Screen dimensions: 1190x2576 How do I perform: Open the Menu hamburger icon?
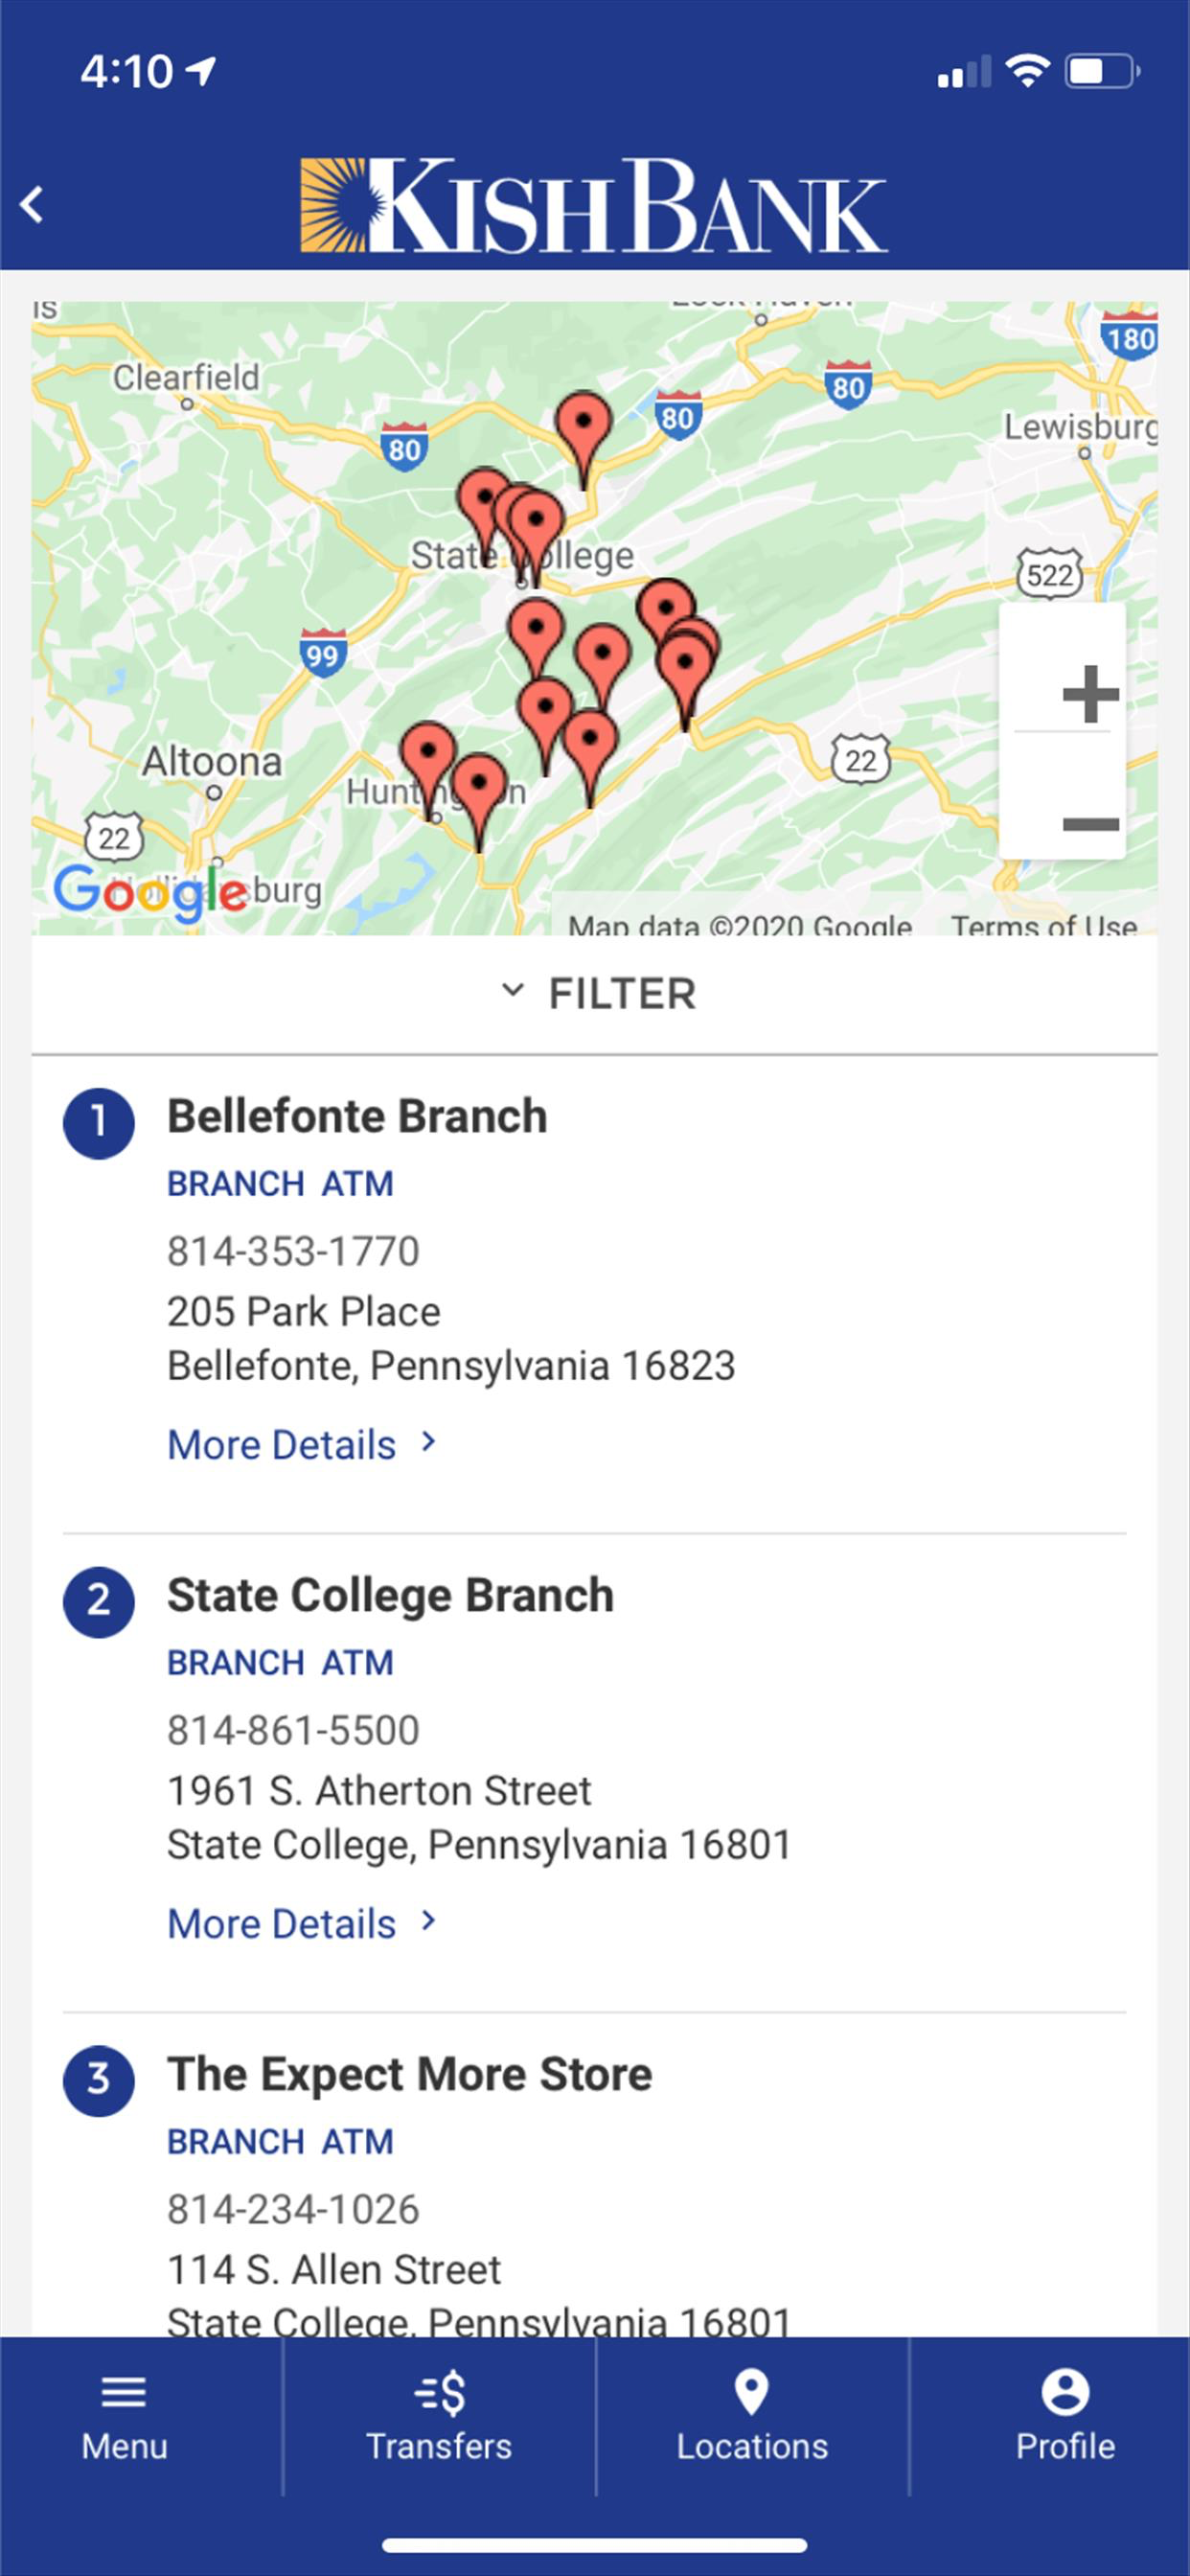click(124, 2392)
